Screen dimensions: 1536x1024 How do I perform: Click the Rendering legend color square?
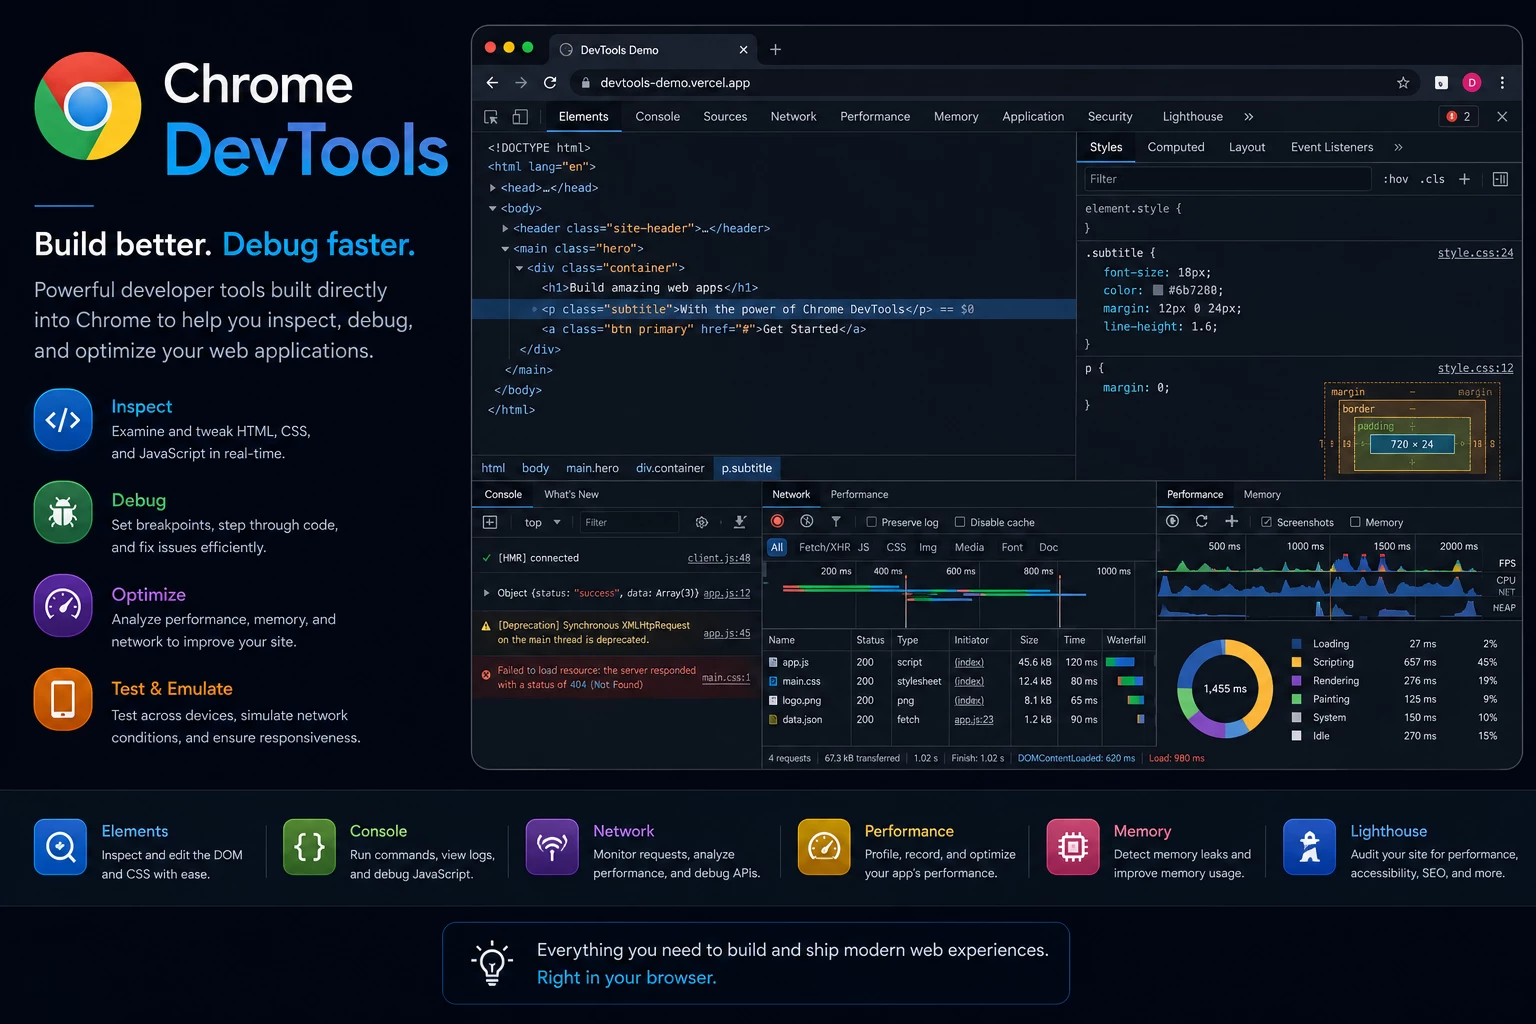(x=1297, y=681)
